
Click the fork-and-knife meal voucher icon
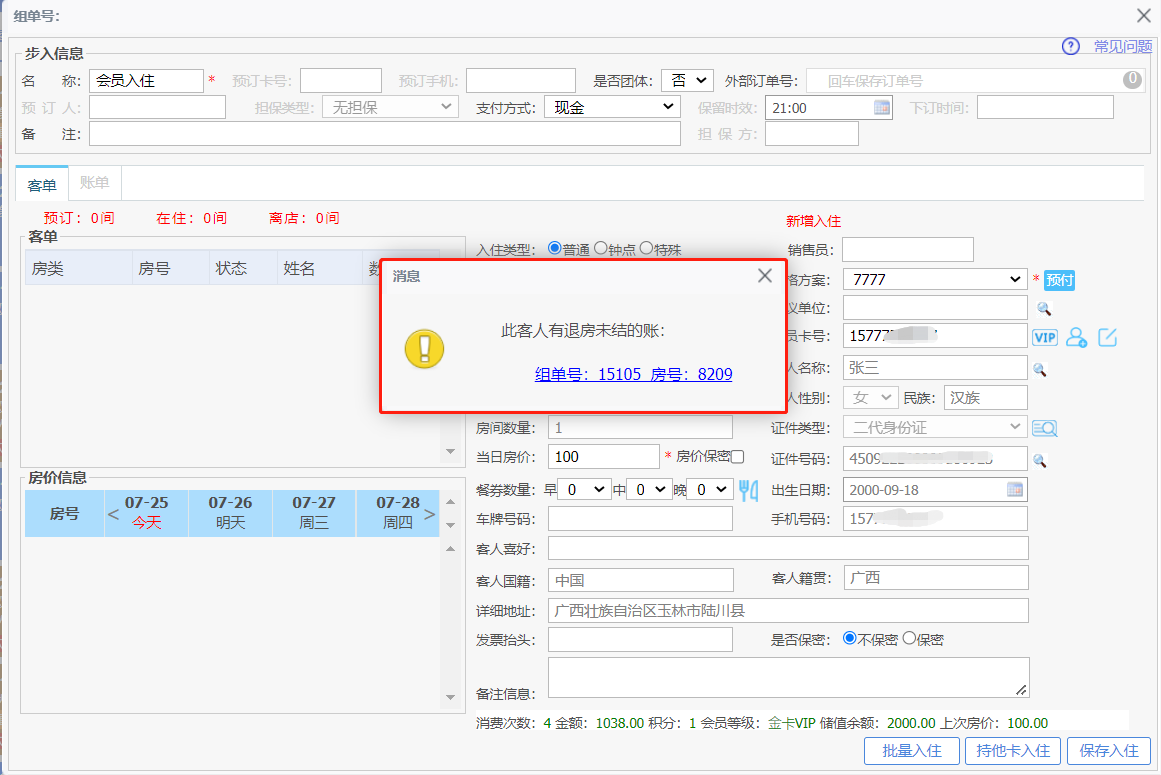(749, 490)
